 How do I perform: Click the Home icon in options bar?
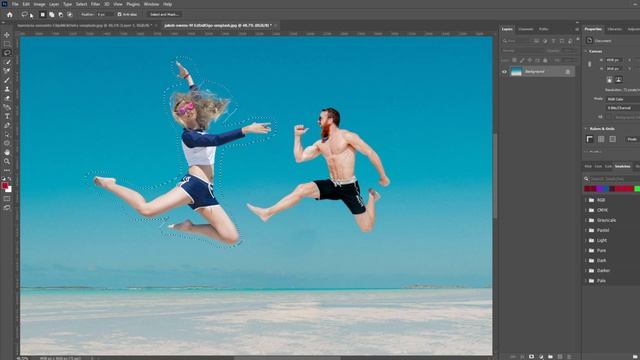9,15
